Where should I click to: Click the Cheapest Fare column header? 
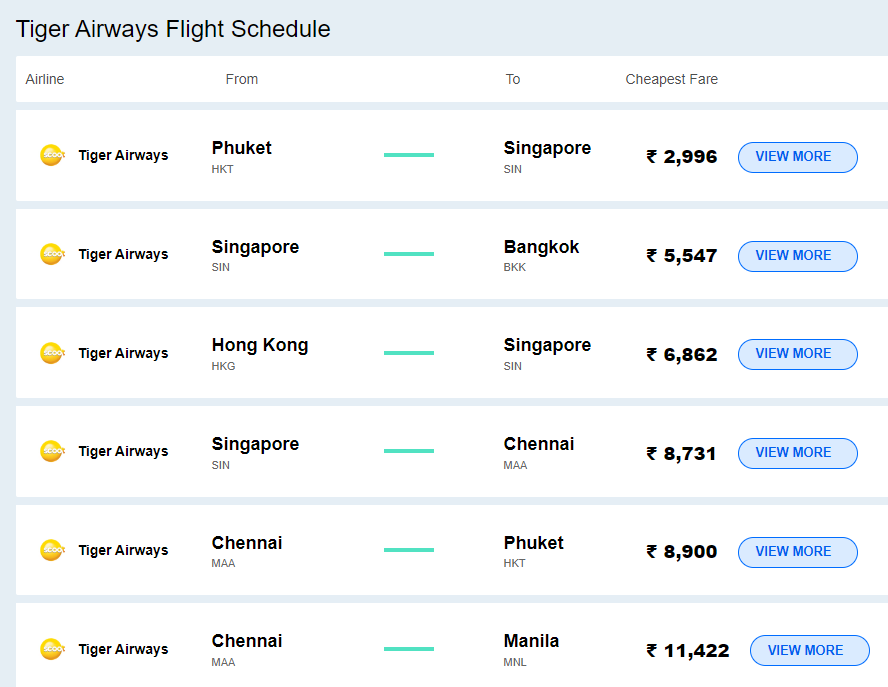coord(671,79)
